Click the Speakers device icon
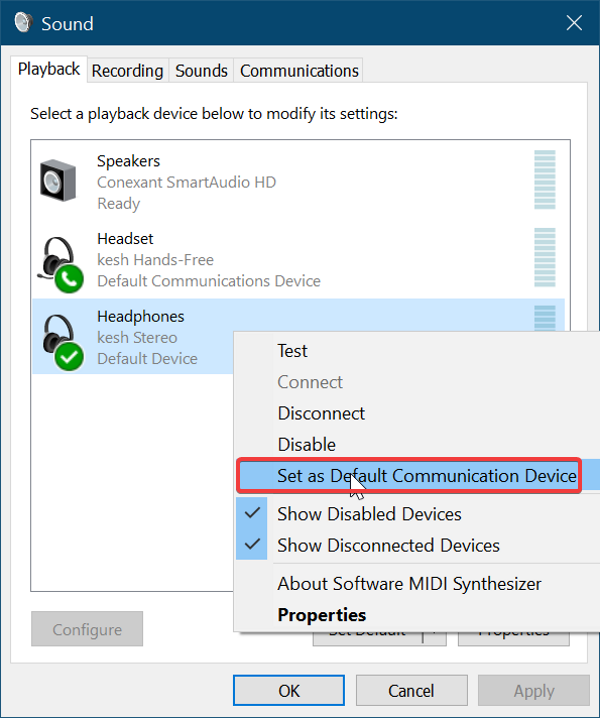Screen dimensions: 600x718 pyautogui.click(x=57, y=181)
